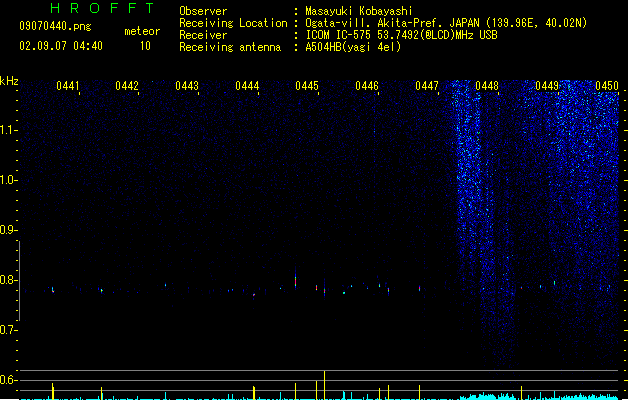Click the 0.7 kHz axis label
This screenshot has height=400, width=629.
tap(8, 330)
